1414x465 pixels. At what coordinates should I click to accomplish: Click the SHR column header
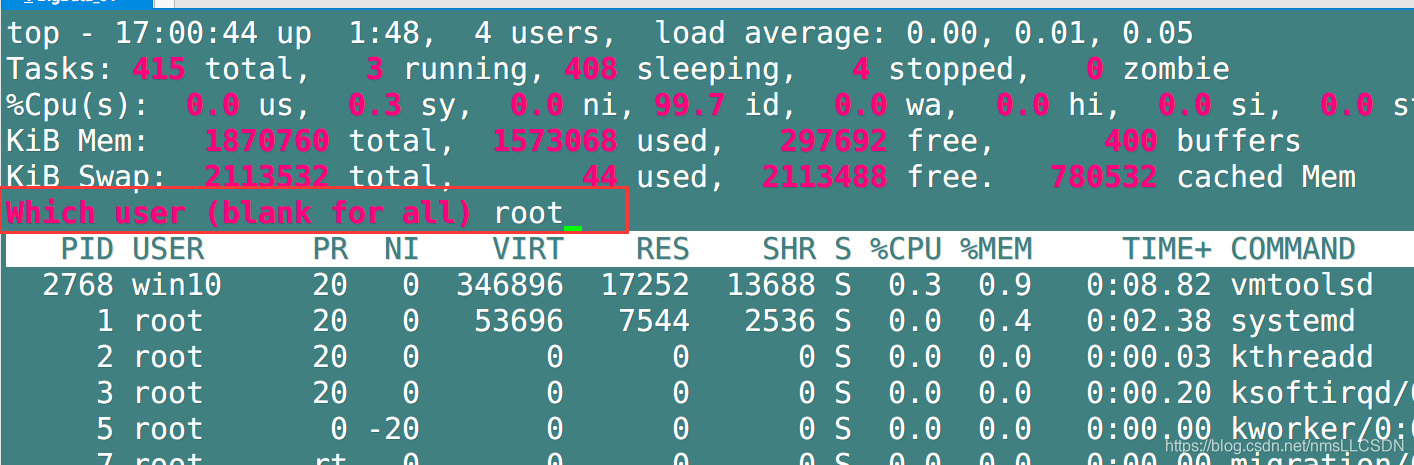[x=789, y=249]
